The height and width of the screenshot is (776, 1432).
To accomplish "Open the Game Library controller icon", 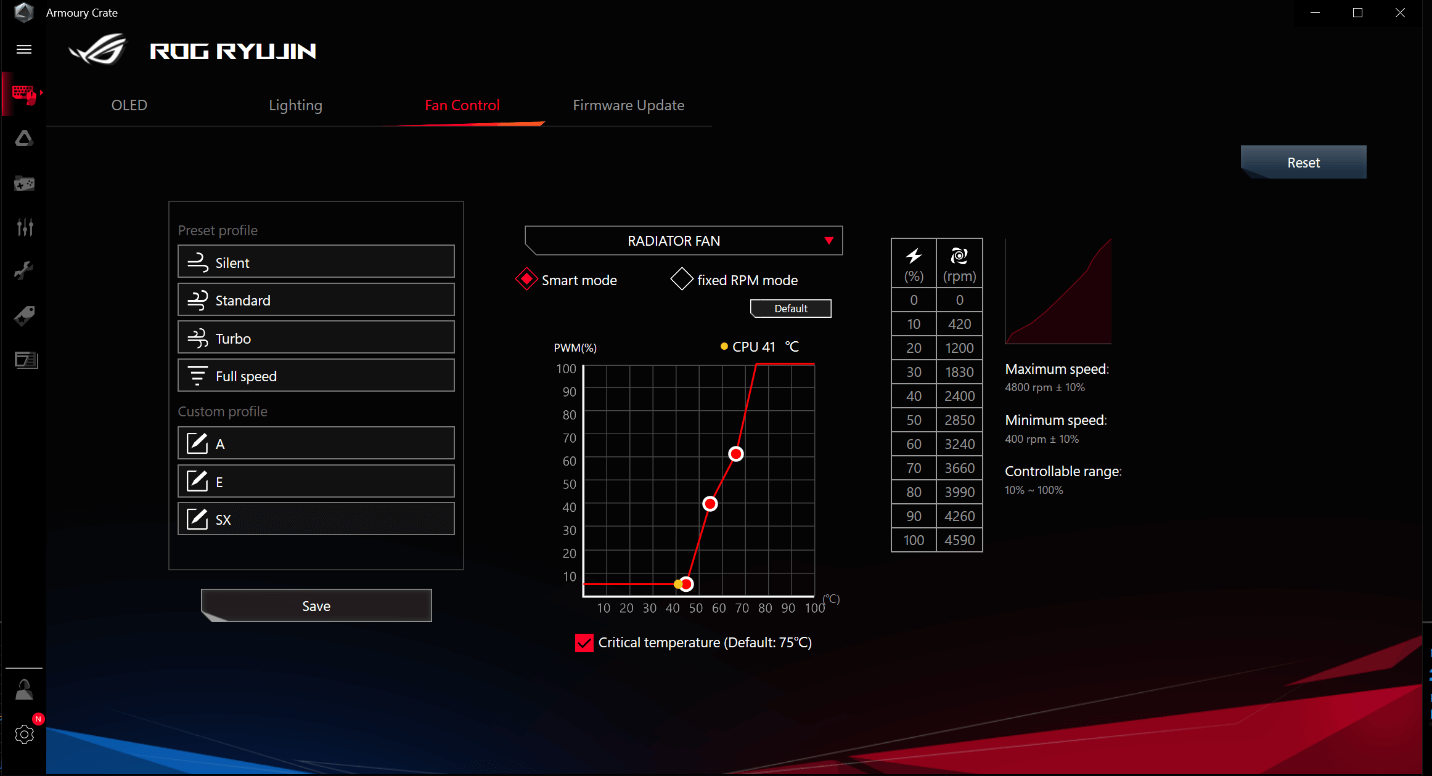I will click(24, 184).
